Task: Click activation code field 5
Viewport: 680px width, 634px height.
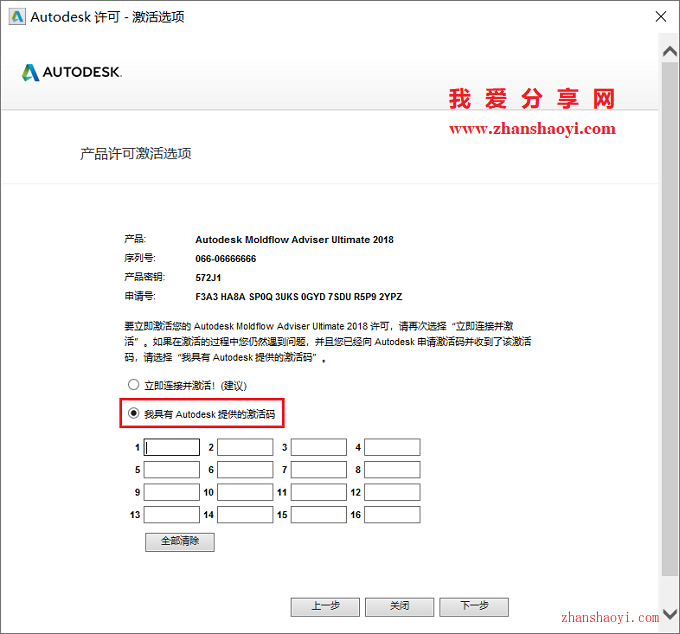Action: coord(172,470)
